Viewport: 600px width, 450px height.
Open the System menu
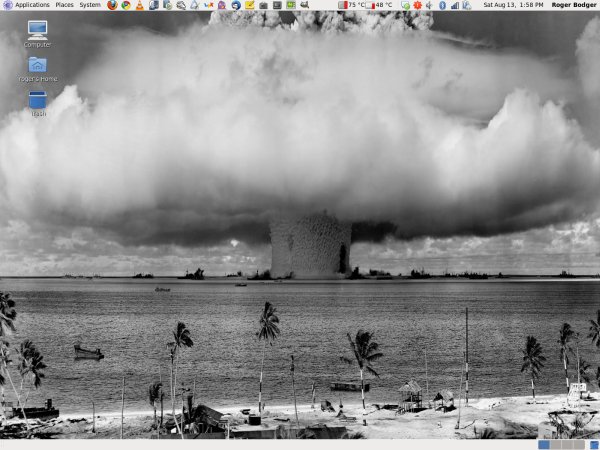[90, 5]
